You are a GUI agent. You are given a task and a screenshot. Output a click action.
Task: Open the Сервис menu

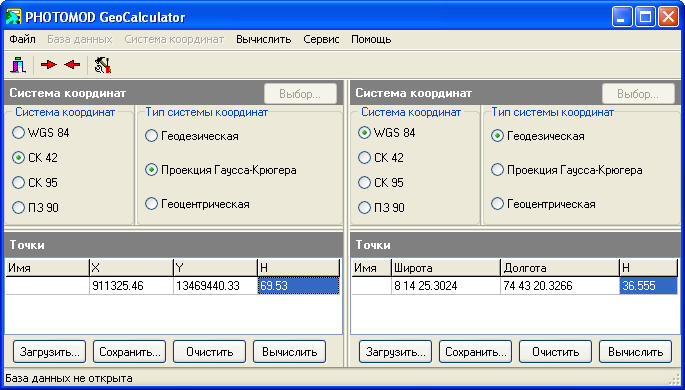pyautogui.click(x=321, y=39)
